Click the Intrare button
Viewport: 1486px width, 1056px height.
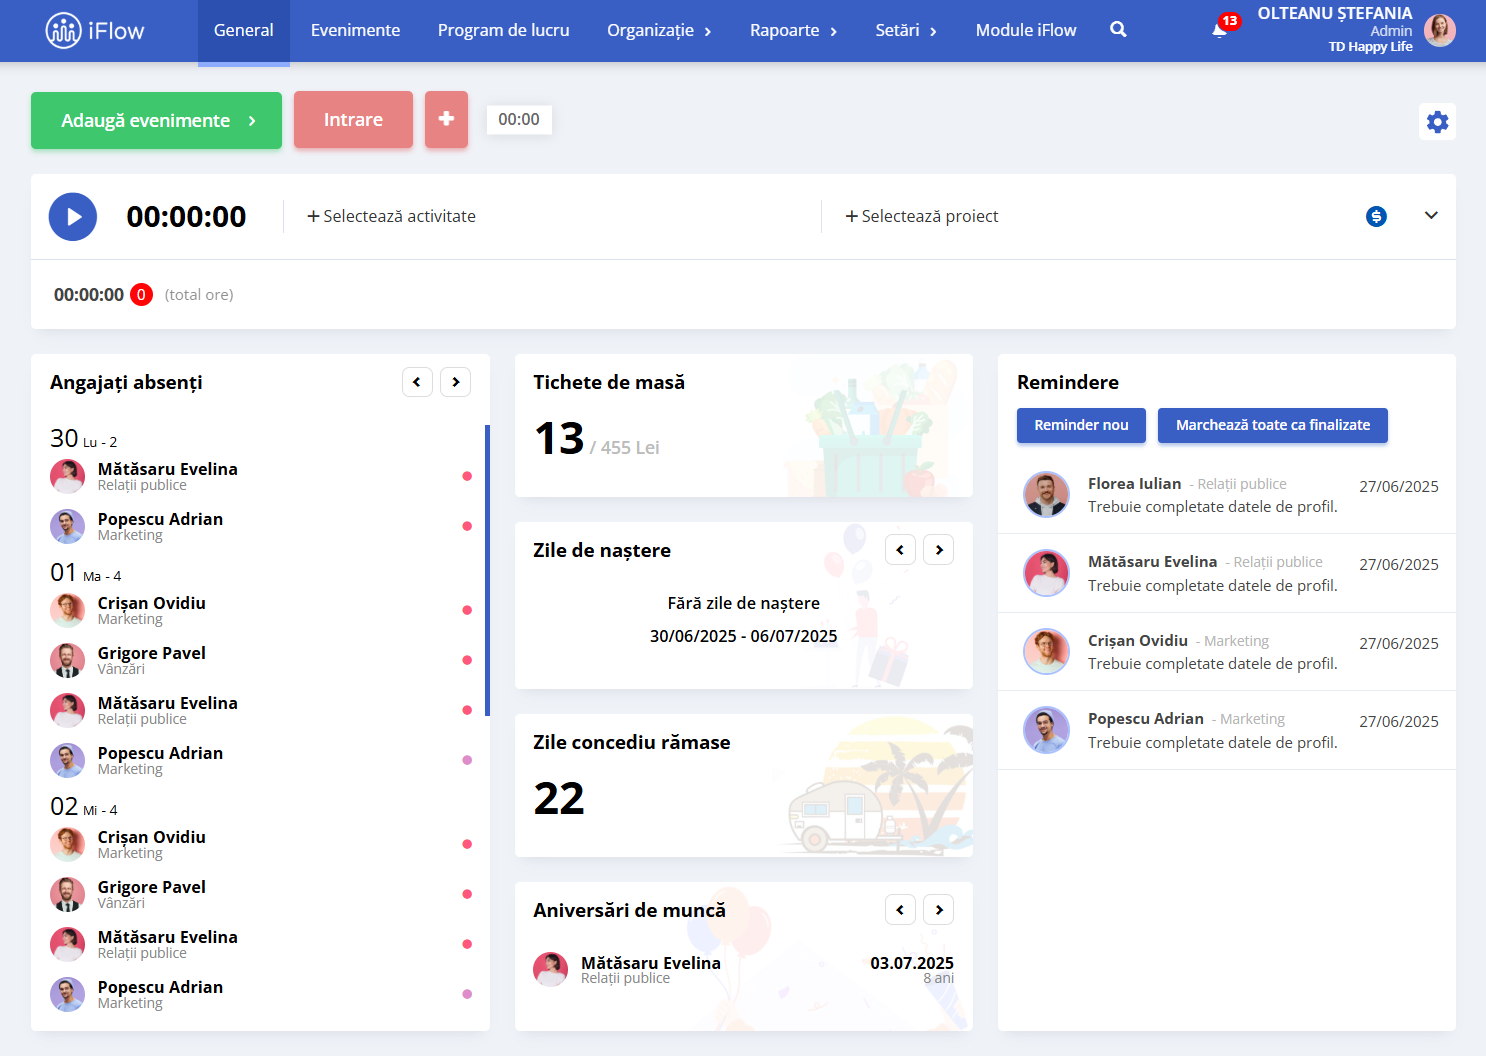point(353,120)
